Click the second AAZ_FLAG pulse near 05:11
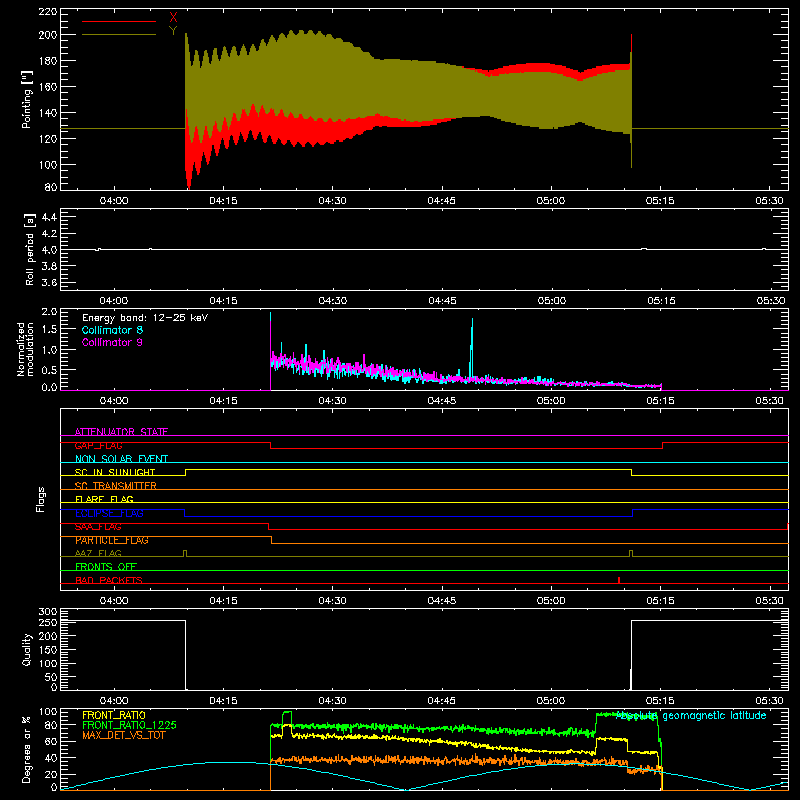The height and width of the screenshot is (800, 800). point(631,553)
